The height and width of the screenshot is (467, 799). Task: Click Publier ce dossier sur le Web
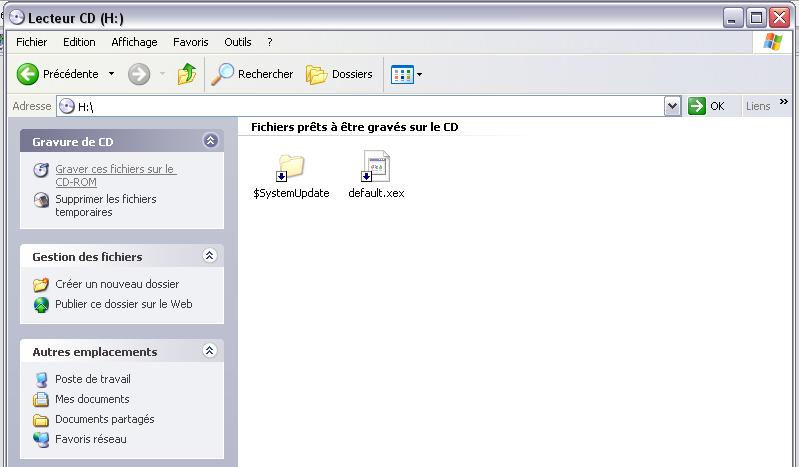(124, 304)
